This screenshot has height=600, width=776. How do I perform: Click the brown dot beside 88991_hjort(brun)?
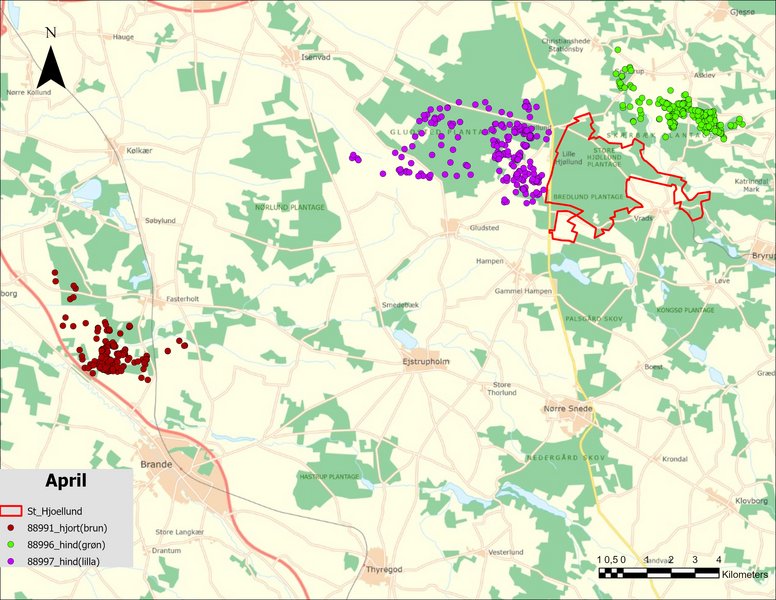pyautogui.click(x=14, y=528)
